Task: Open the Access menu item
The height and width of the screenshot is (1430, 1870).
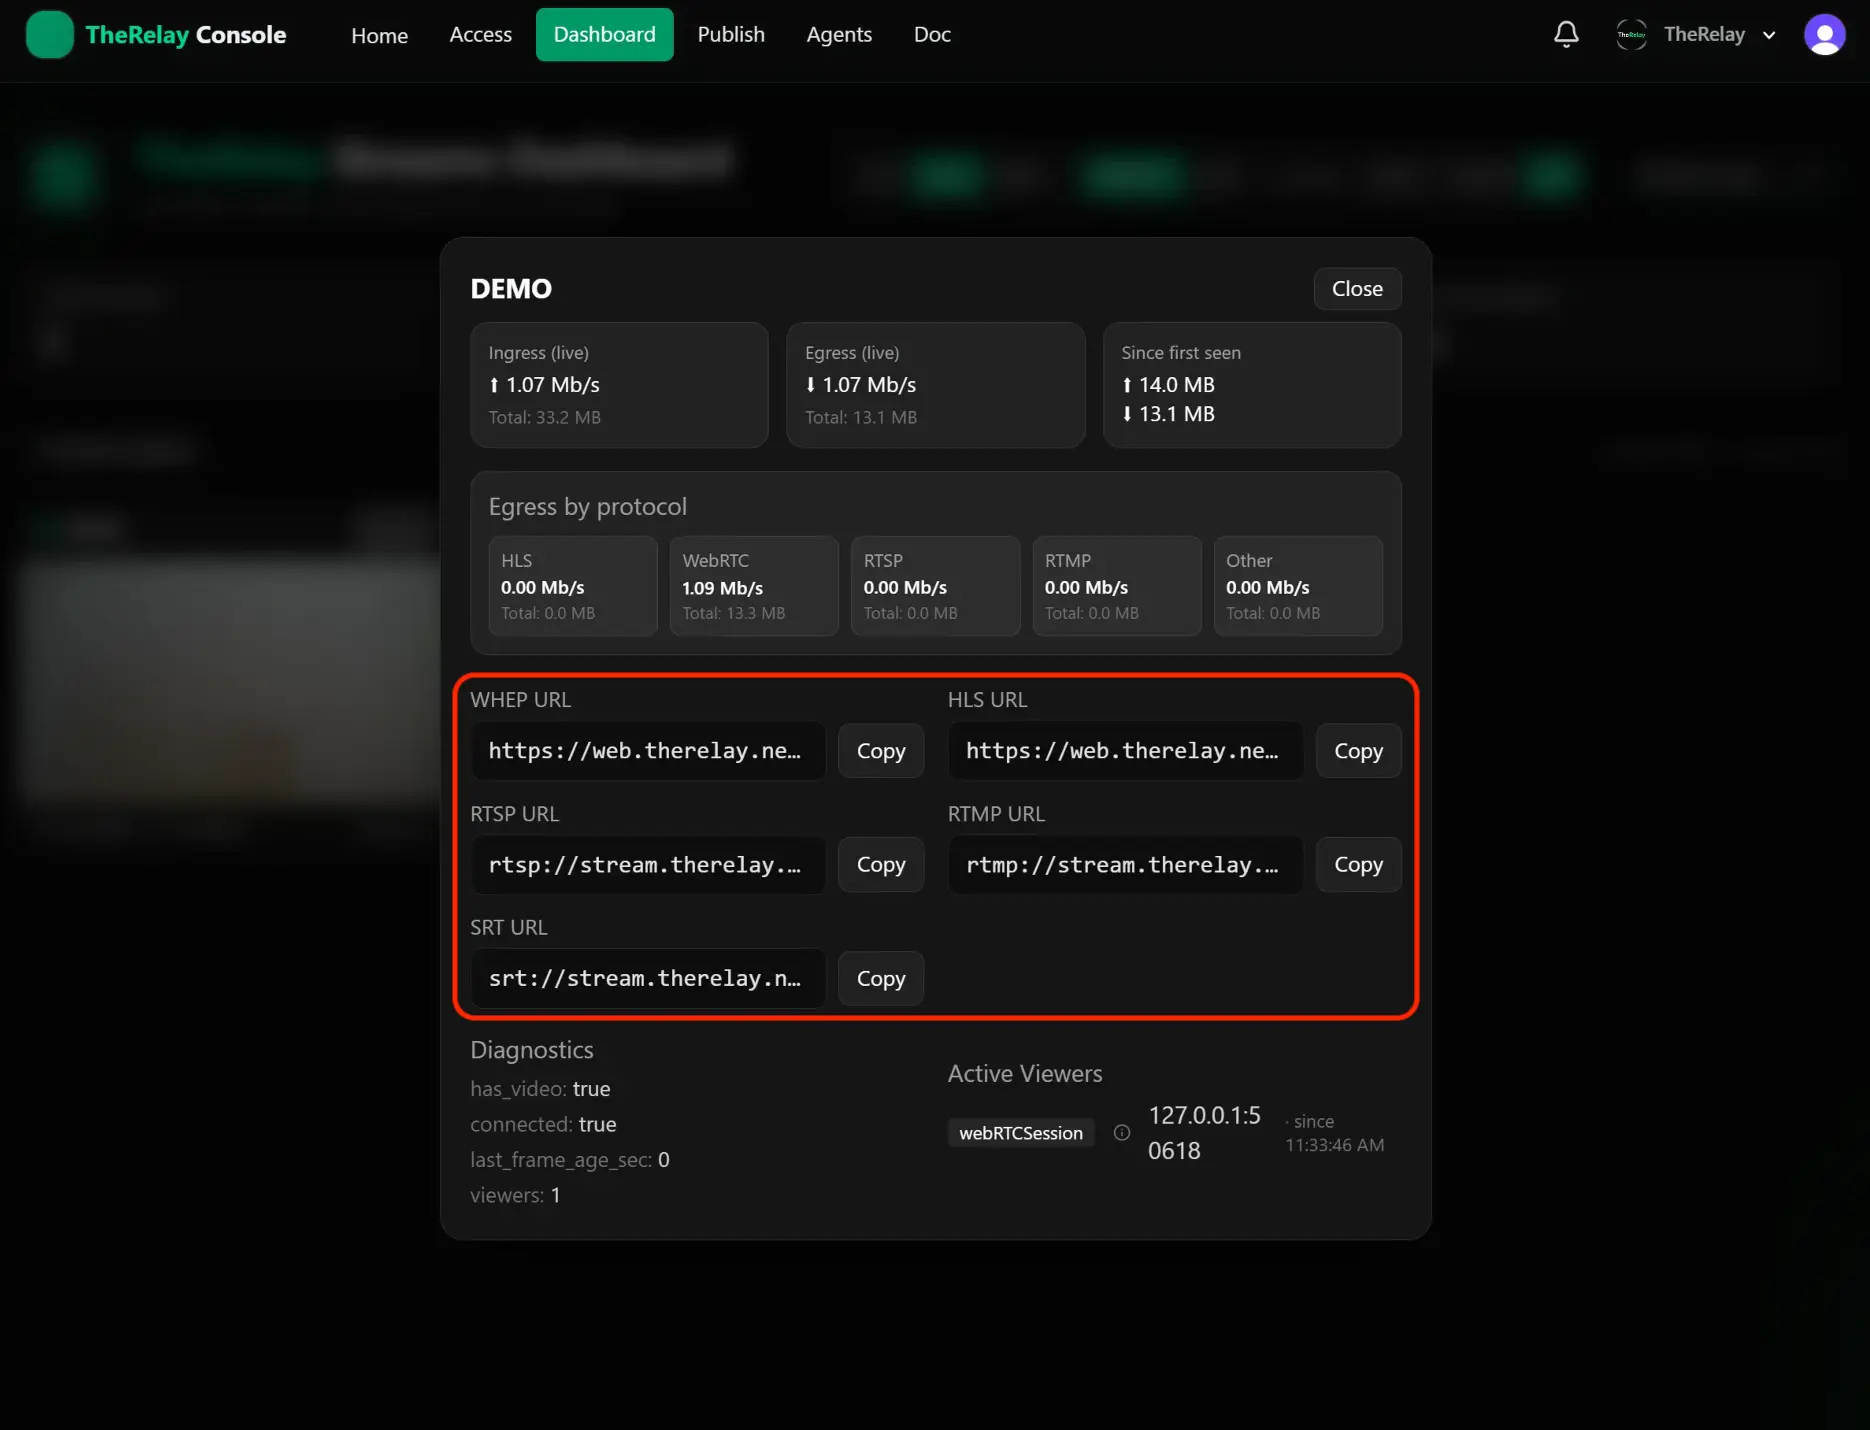Action: pos(481,35)
